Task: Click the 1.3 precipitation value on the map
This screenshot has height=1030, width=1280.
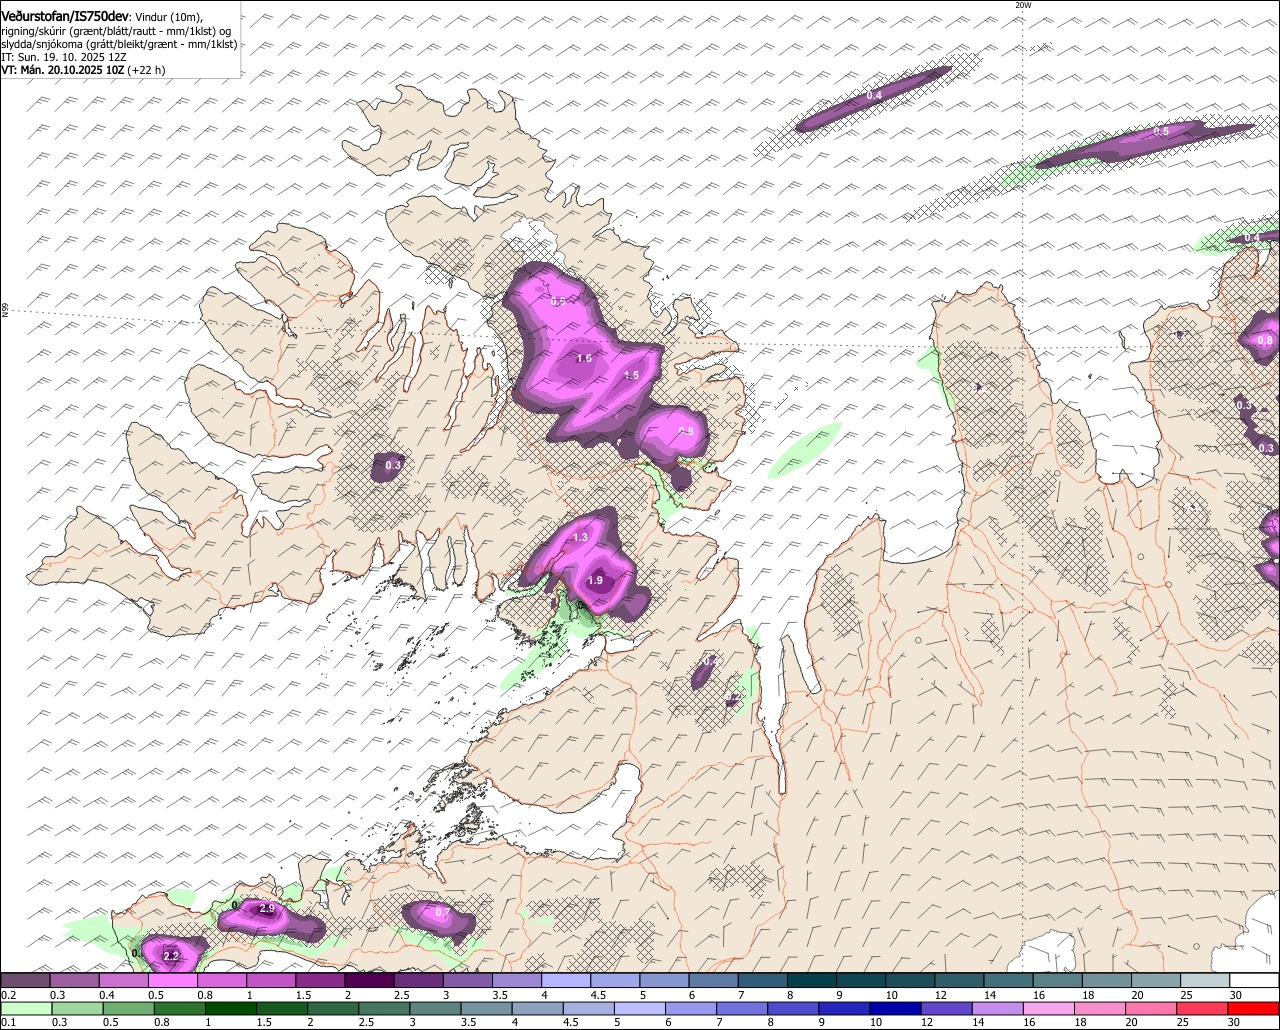Action: pyautogui.click(x=580, y=538)
